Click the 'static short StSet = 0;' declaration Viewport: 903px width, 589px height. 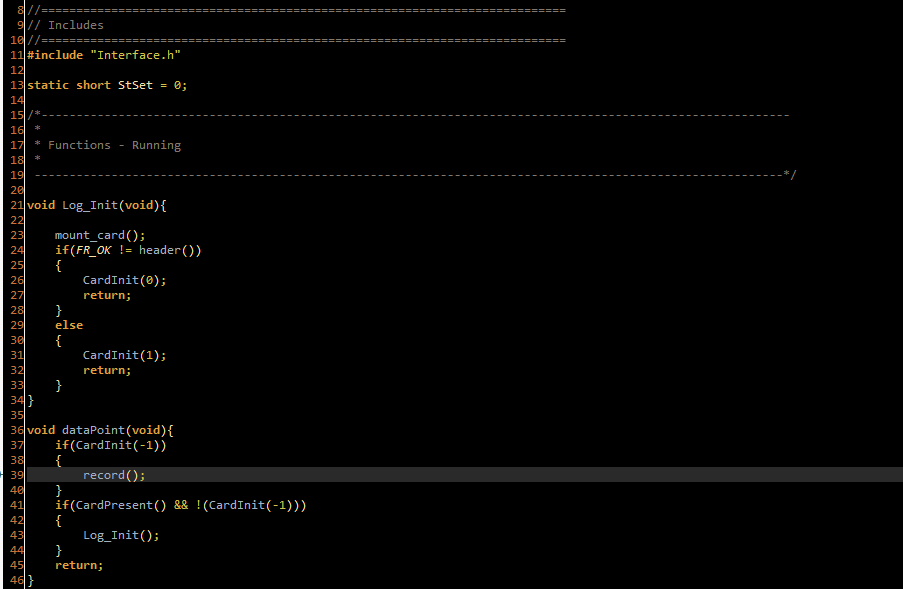coord(107,85)
